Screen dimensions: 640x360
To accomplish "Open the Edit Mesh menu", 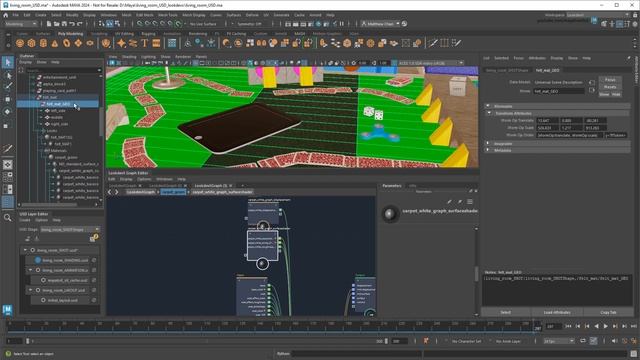I will click(144, 15).
